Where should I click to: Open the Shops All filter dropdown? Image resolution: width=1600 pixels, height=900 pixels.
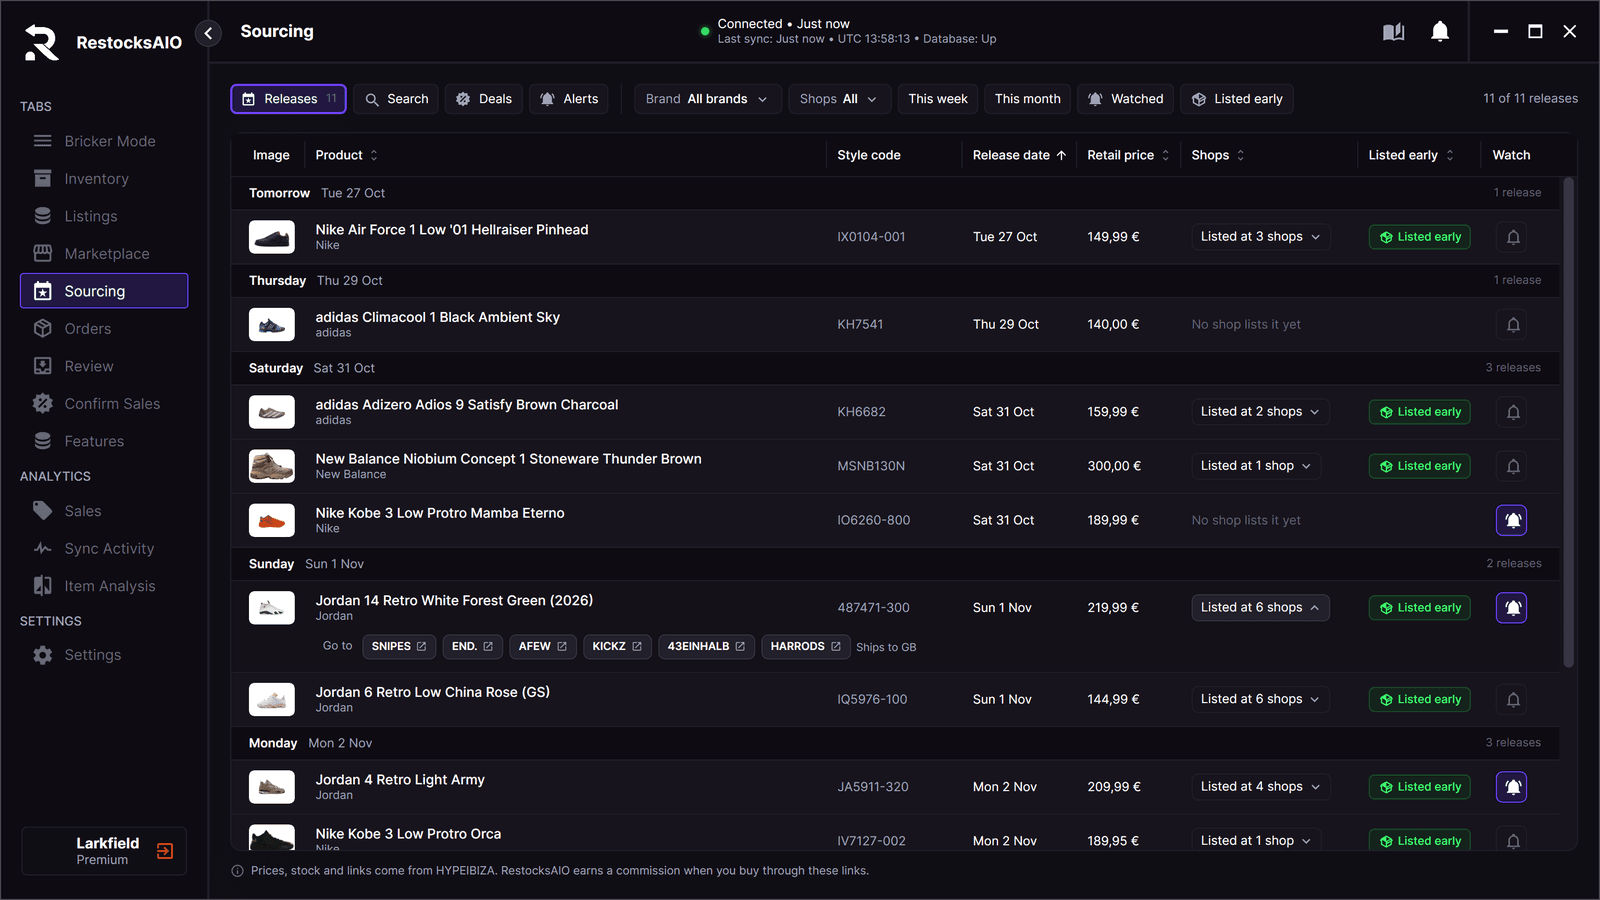(838, 99)
